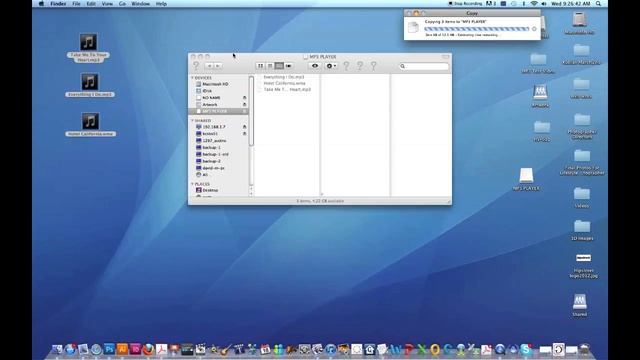Open the Finder menu
The height and width of the screenshot is (360, 640).
[x=58, y=4]
